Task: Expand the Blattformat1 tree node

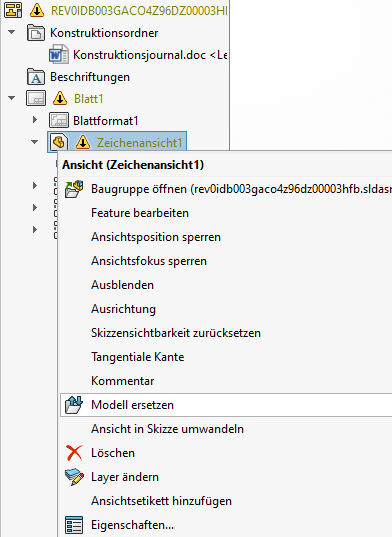Action: point(35,120)
